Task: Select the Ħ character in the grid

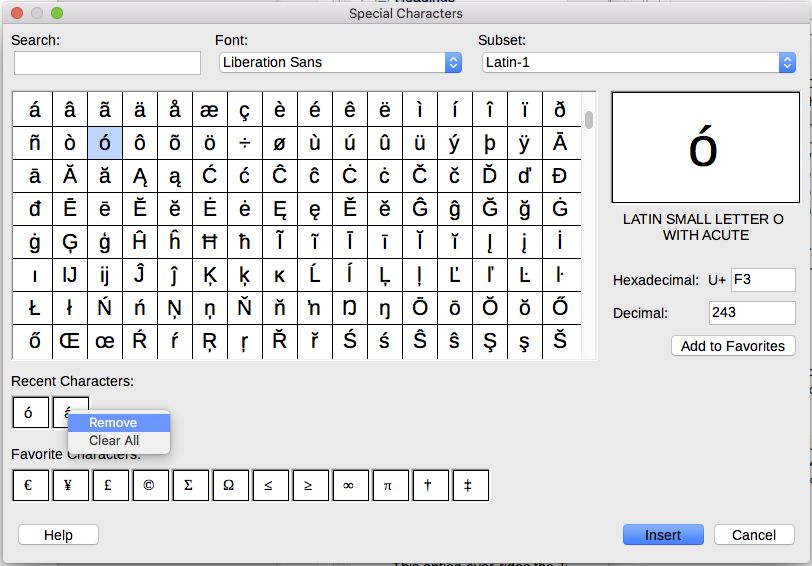Action: [x=210, y=242]
